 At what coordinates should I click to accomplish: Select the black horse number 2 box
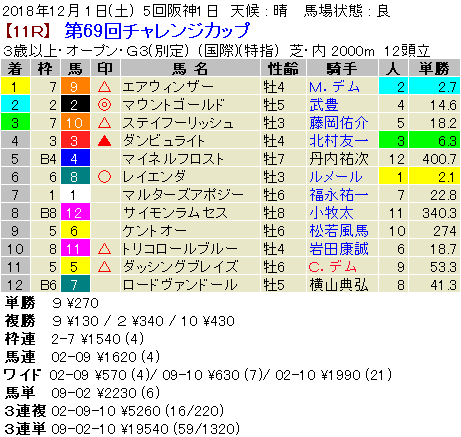pos(75,105)
